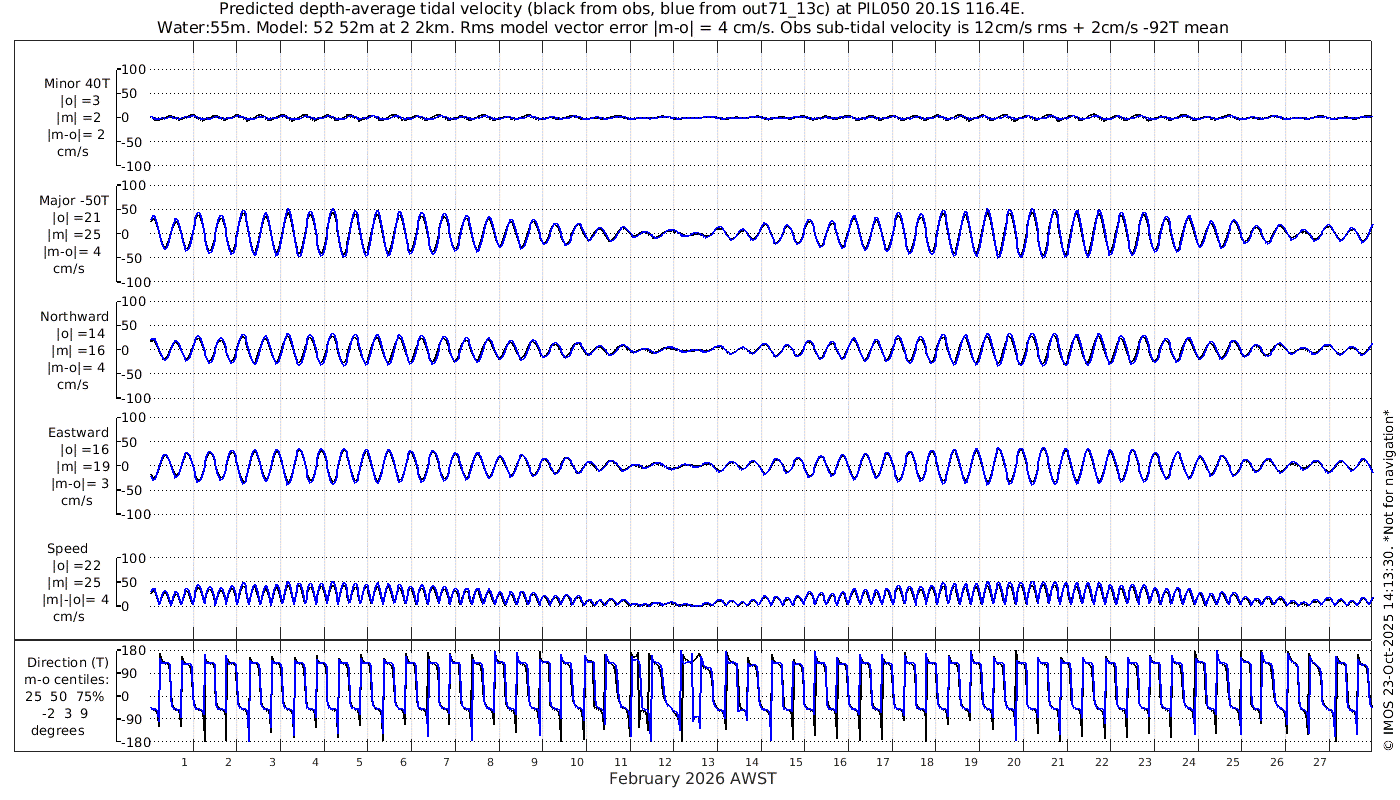Screen dimensions: 1400x800
Task: Select the "Speed" panel label
Action: 68,549
